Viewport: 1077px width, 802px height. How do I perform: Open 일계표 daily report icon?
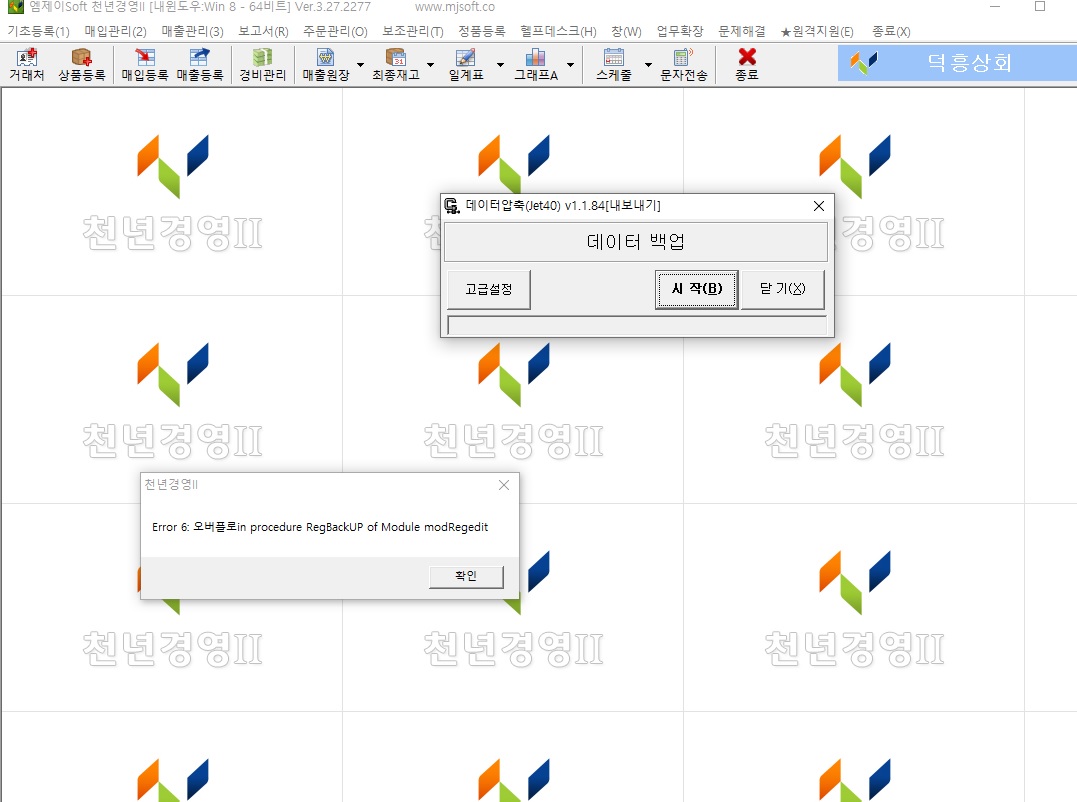466,65
